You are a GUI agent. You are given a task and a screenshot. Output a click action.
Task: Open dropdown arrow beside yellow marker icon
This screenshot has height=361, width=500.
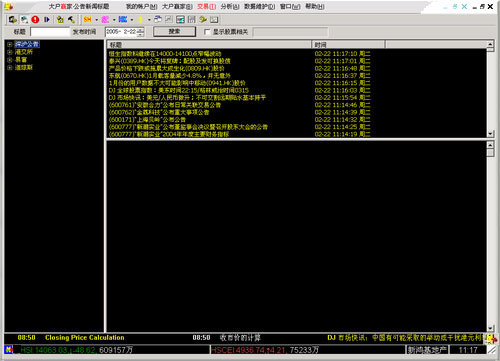[x=149, y=20]
